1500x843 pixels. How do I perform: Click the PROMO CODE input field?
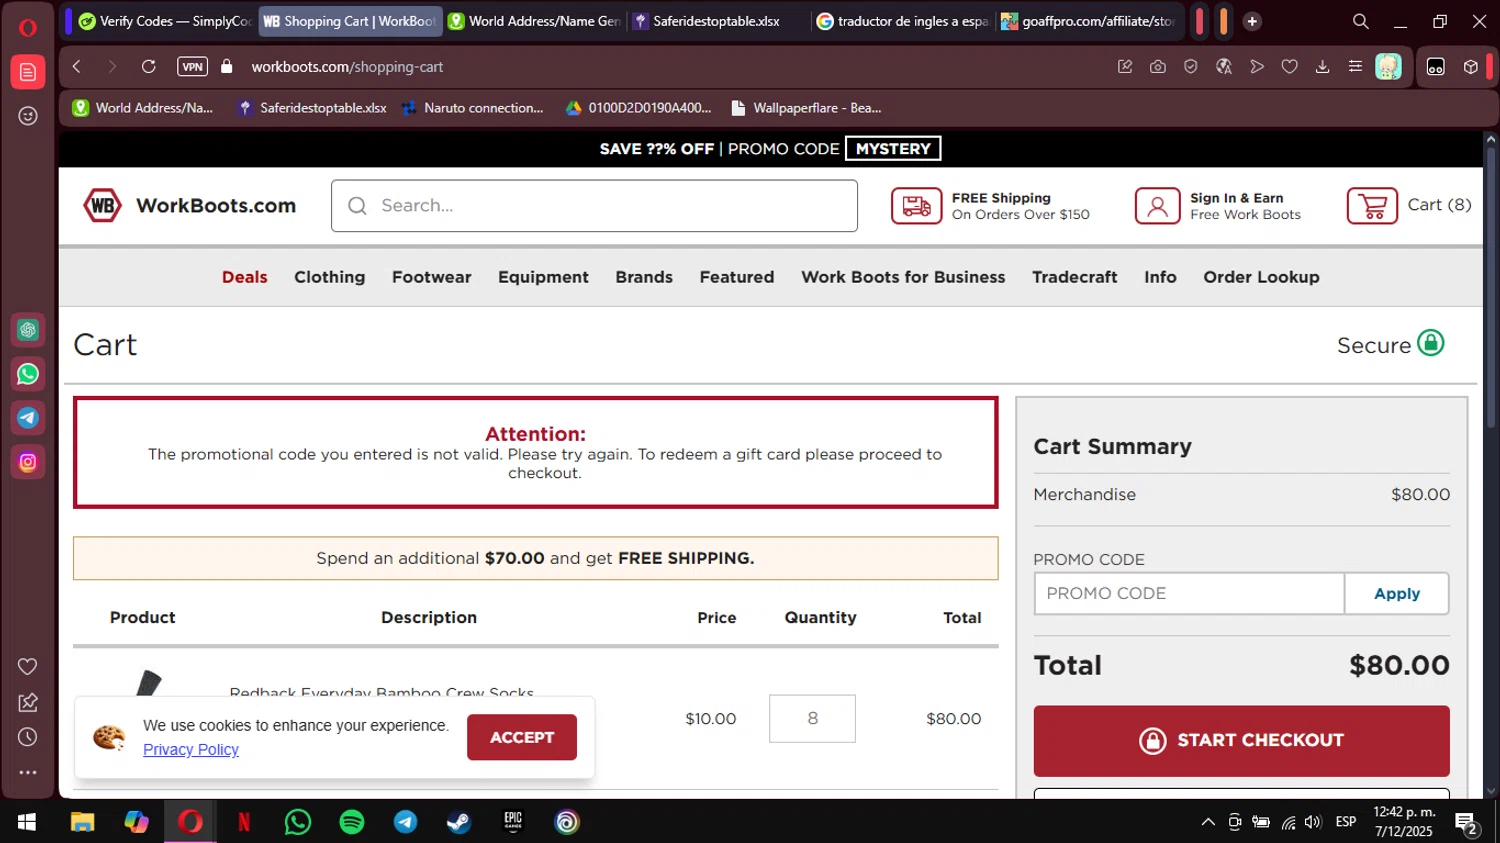point(1189,594)
